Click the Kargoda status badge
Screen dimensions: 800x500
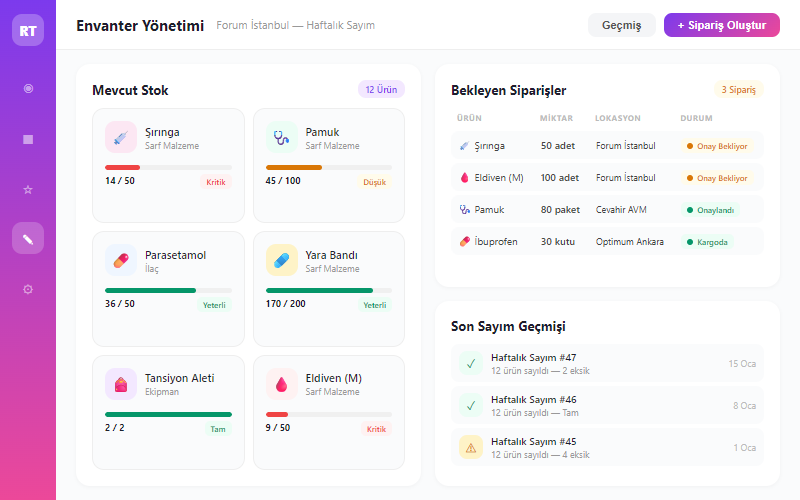pos(707,242)
